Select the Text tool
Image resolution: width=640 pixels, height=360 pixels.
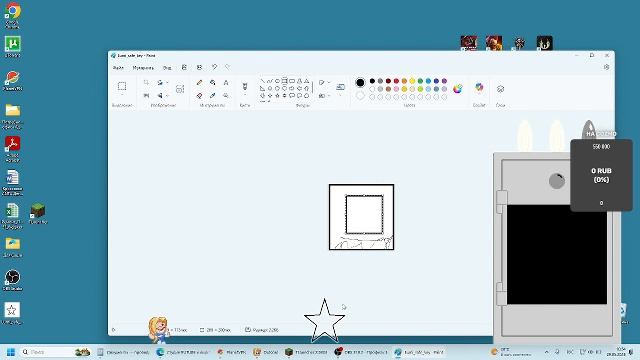[x=226, y=83]
